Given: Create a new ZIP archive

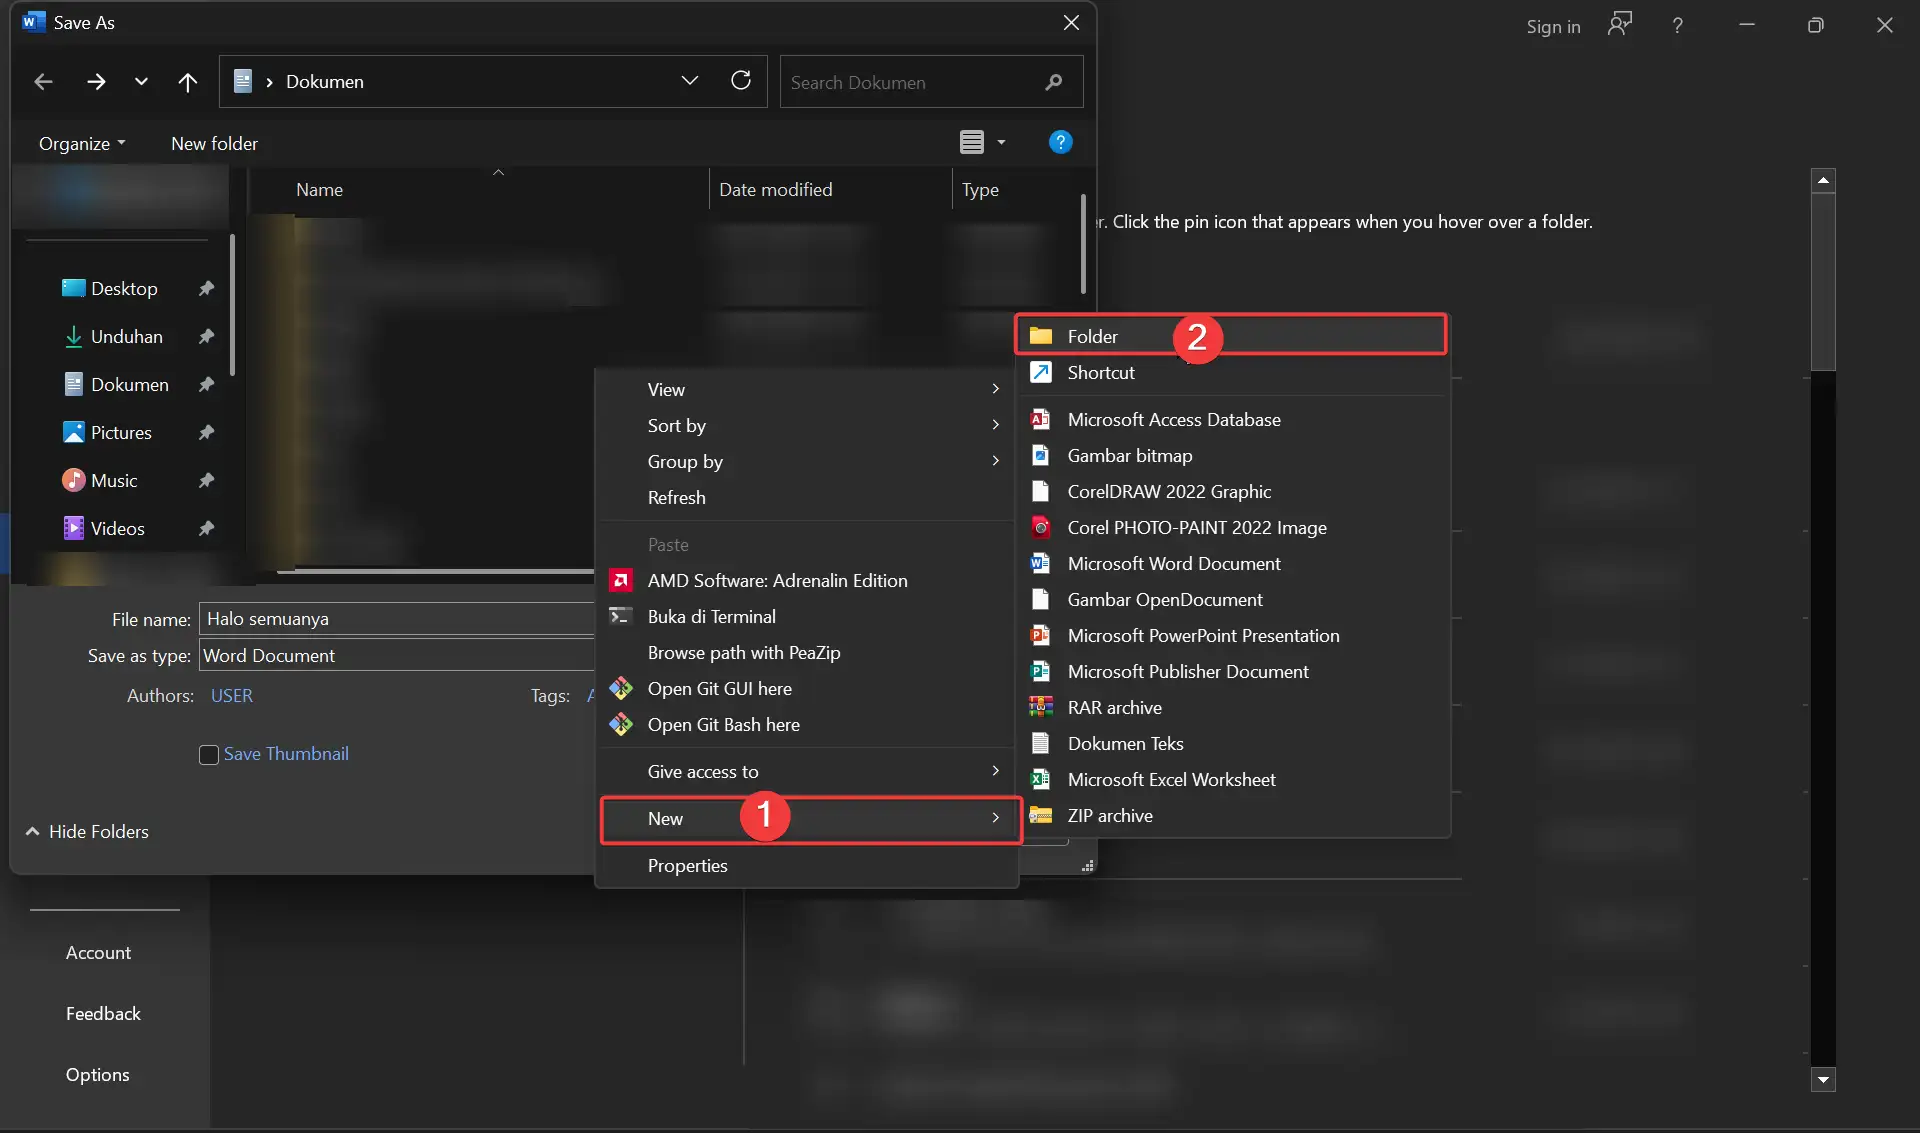Looking at the screenshot, I should [1109, 815].
